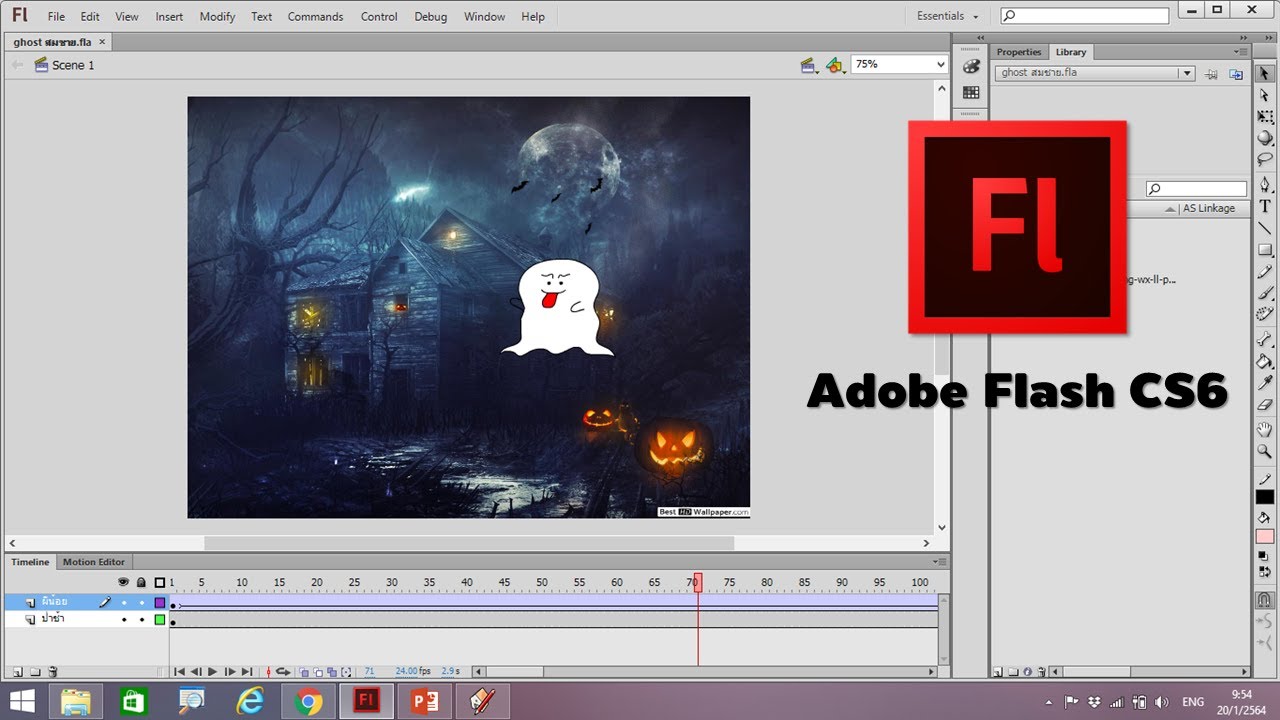Viewport: 1280px width, 720px height.
Task: Open the Library panel options menu
Action: point(1240,52)
